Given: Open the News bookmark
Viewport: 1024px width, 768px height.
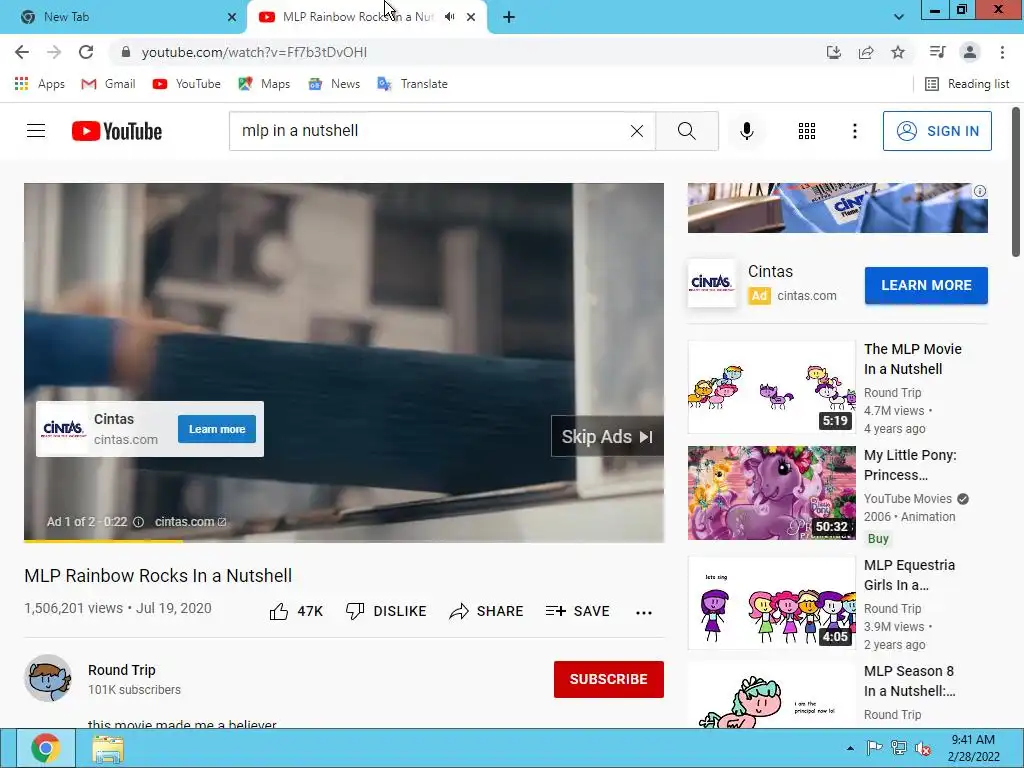Looking at the screenshot, I should (x=334, y=84).
